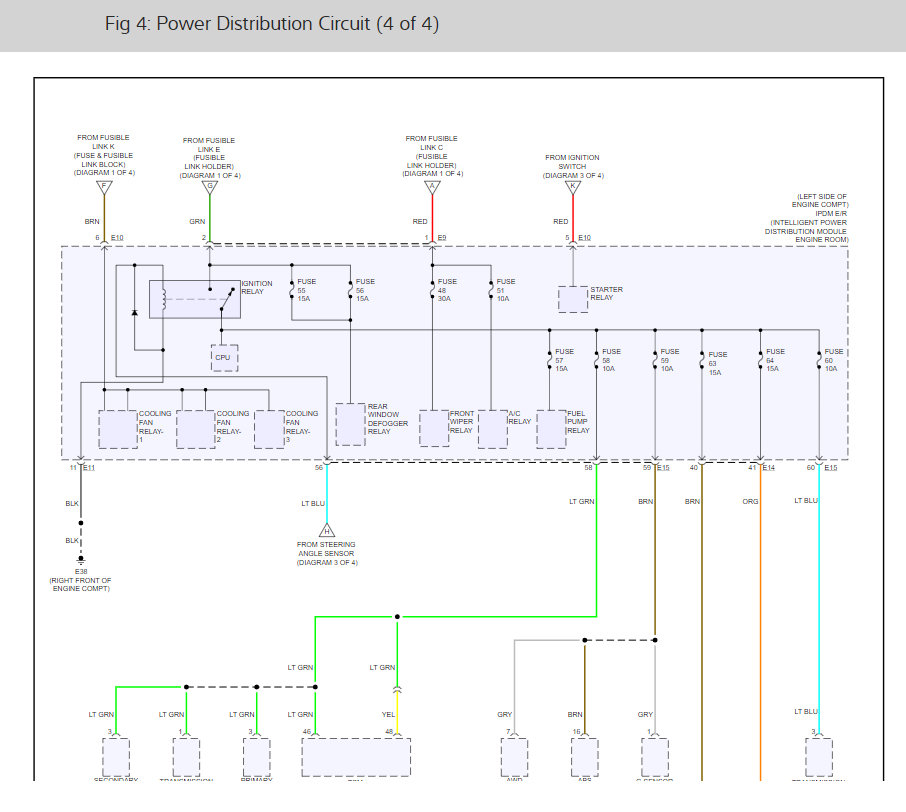Click the triangle connector marked F

[x=104, y=187]
